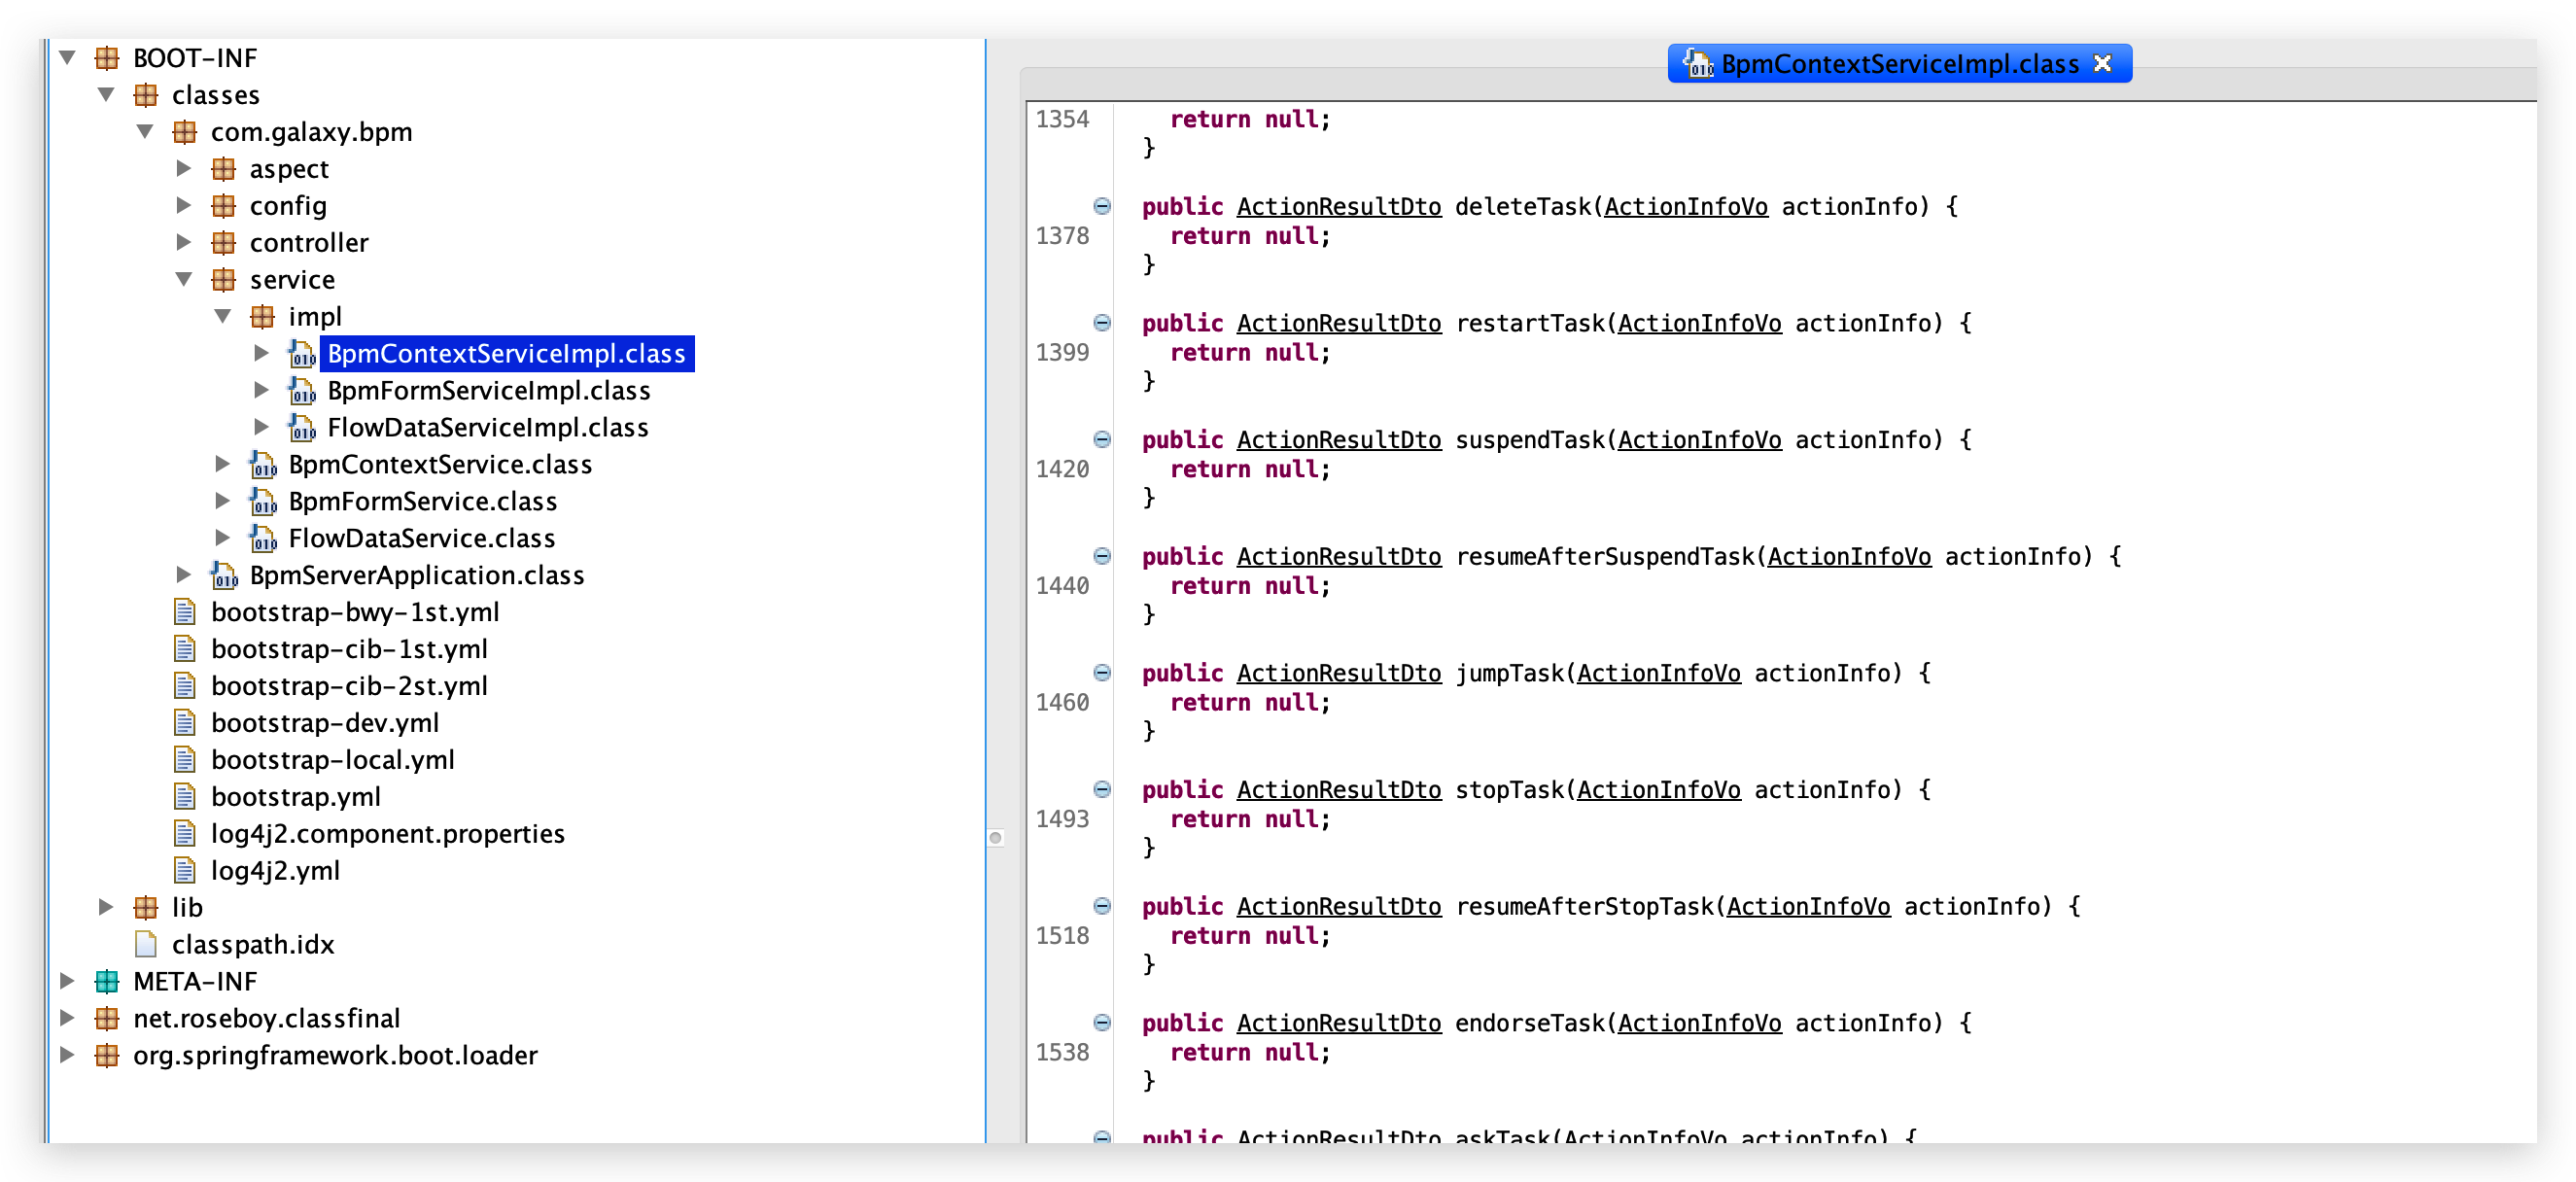Screen dimensions: 2576x1182
Task: Click the BOOT-INF package icon
Action: tap(107, 58)
